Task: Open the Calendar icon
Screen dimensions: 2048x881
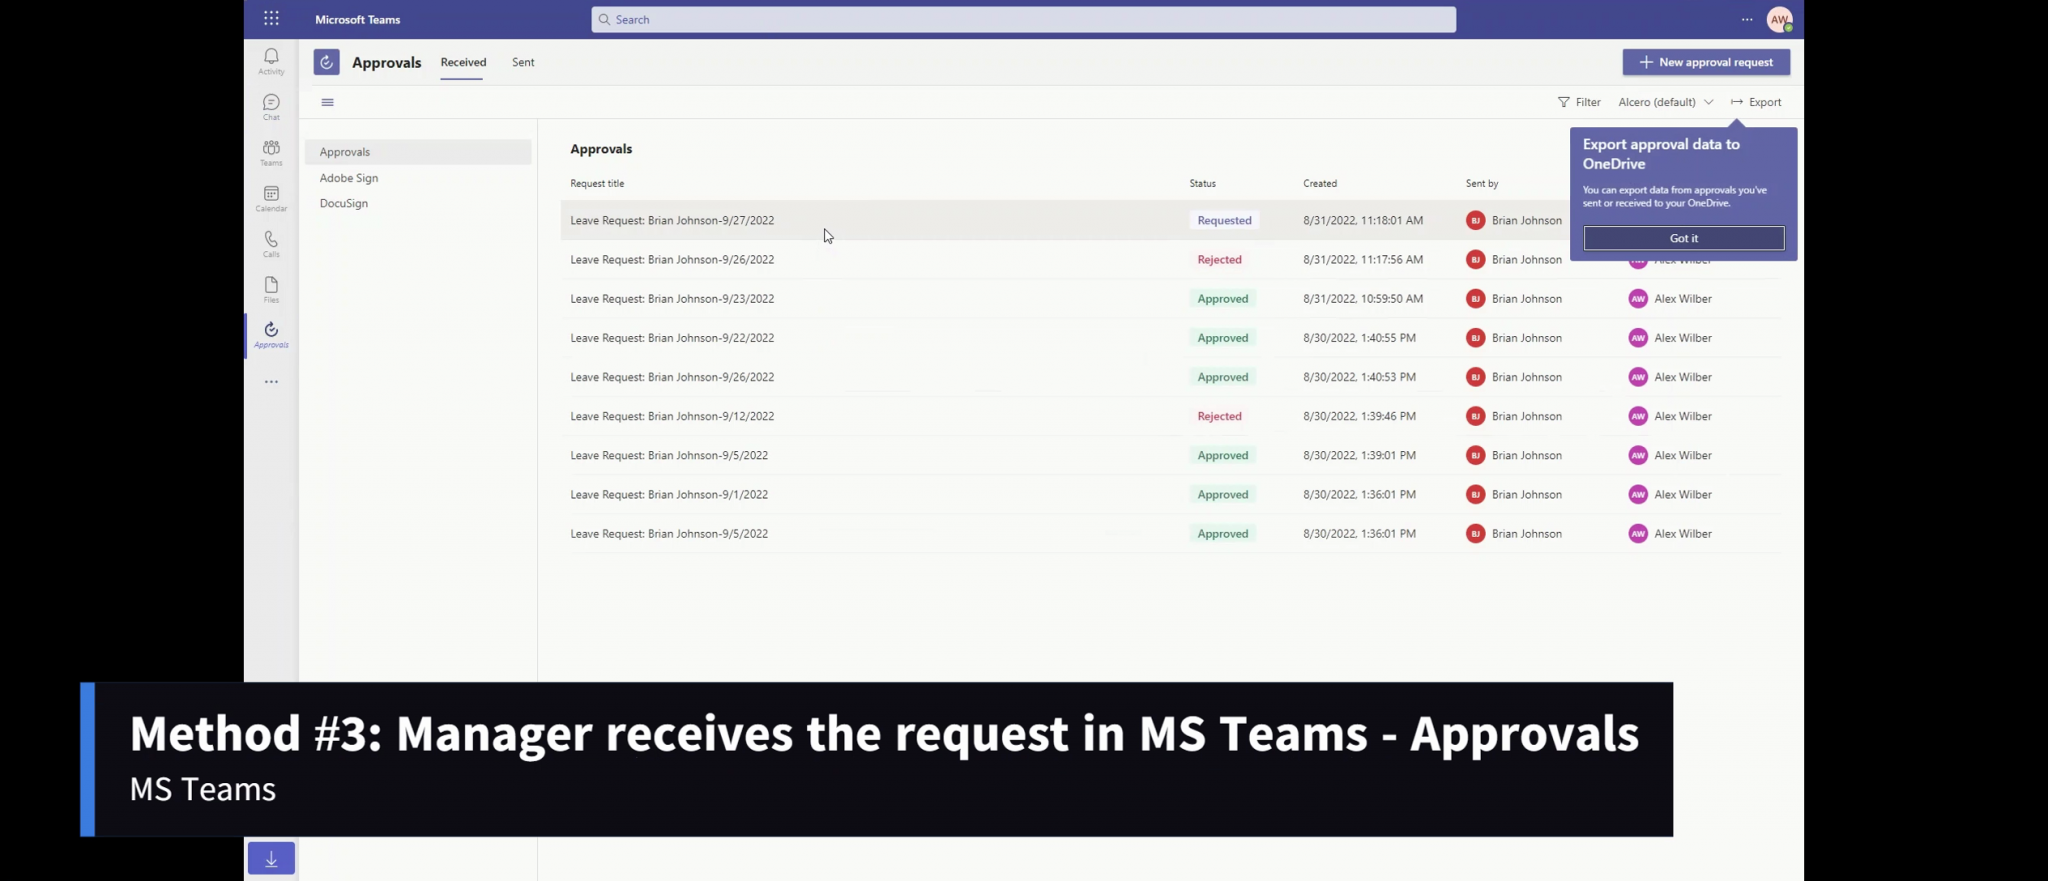Action: 271,197
